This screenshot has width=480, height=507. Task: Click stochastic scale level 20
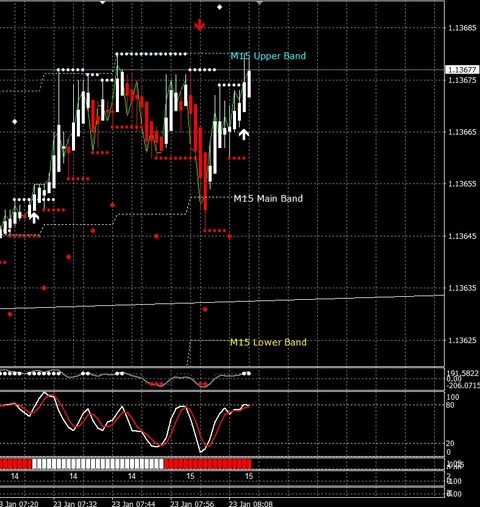click(x=450, y=443)
